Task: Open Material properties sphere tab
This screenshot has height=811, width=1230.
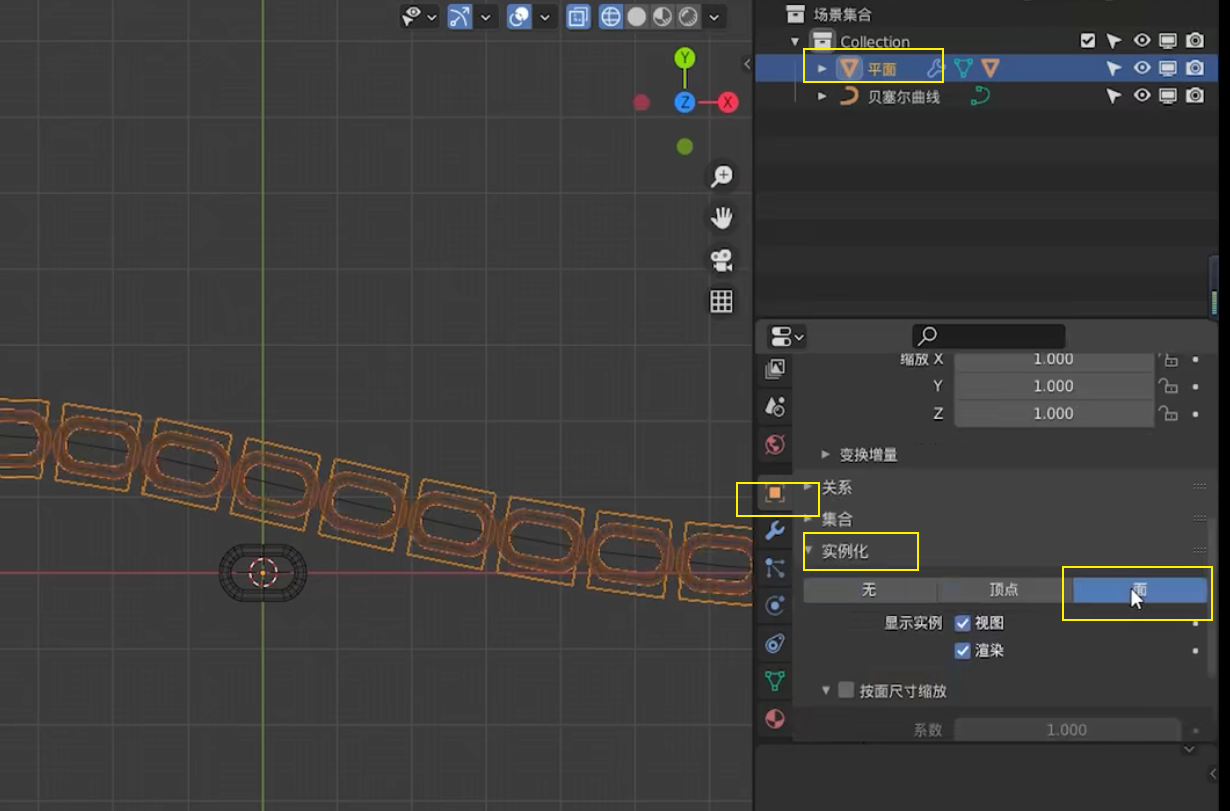Action: pyautogui.click(x=775, y=719)
